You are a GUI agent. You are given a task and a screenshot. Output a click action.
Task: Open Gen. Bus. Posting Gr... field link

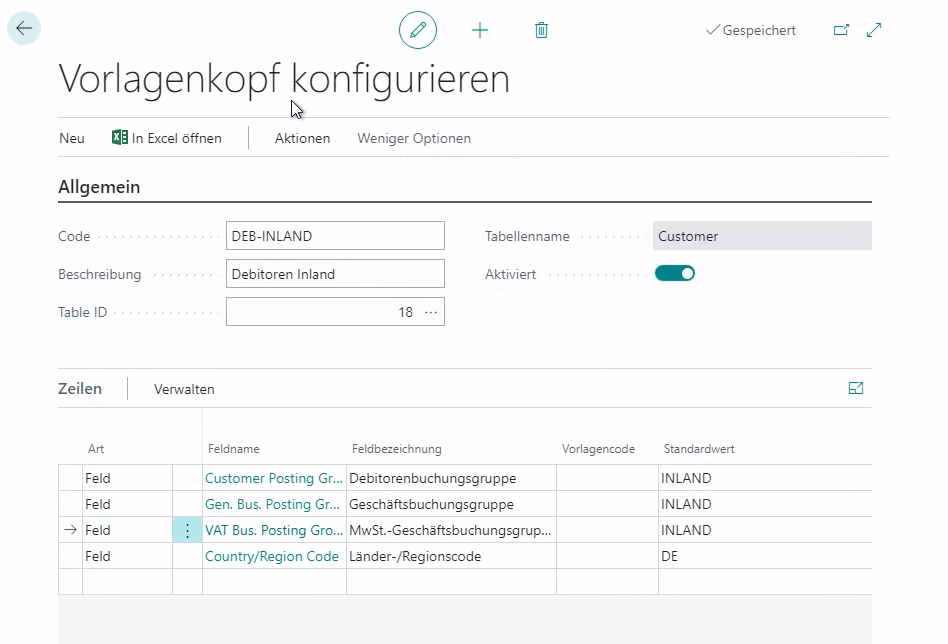coord(272,504)
